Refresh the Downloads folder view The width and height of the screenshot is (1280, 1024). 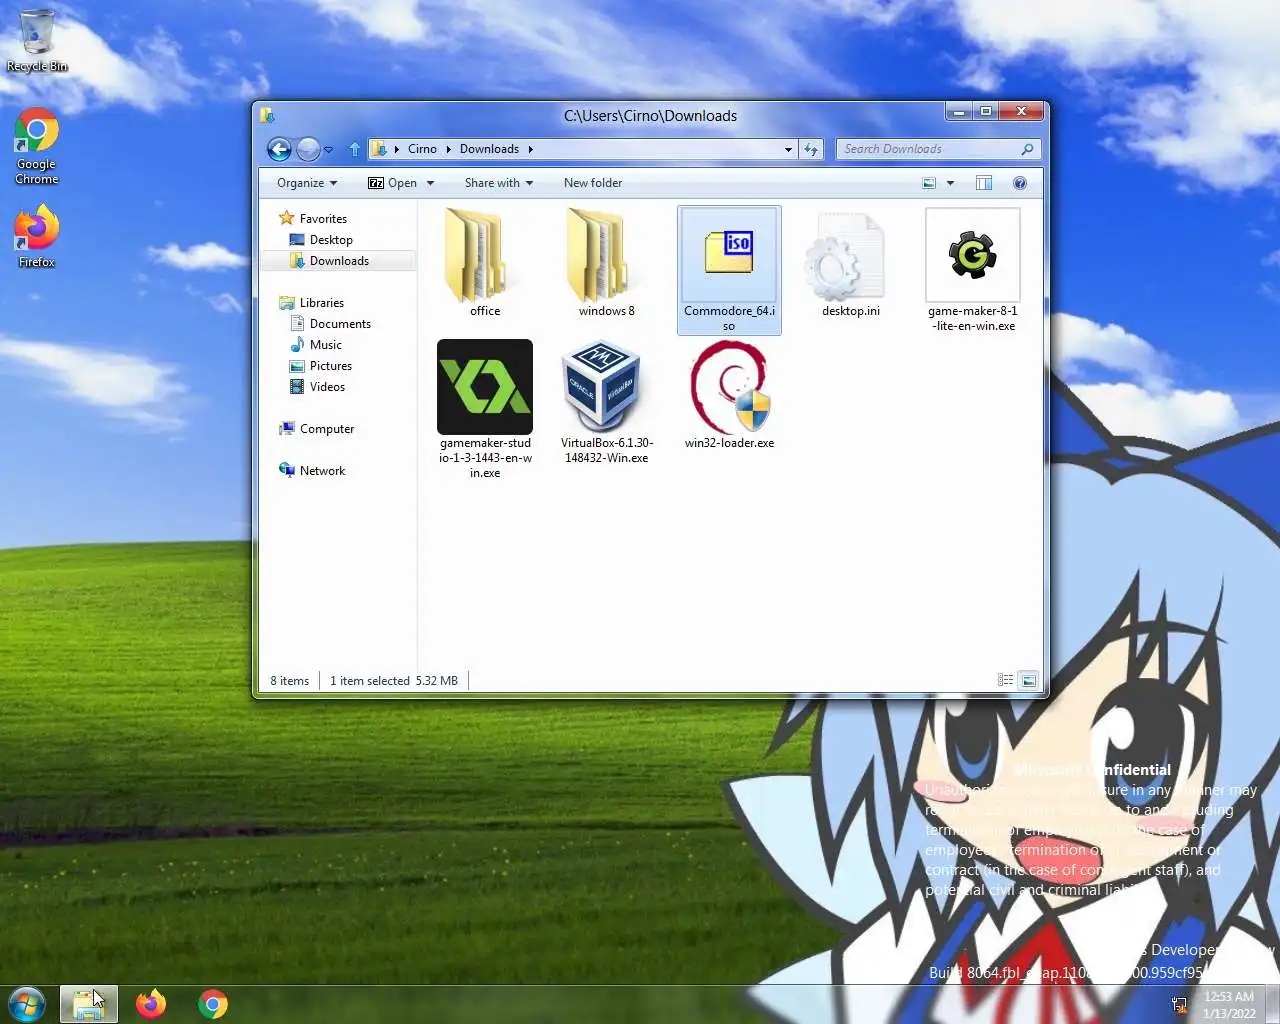(x=811, y=149)
